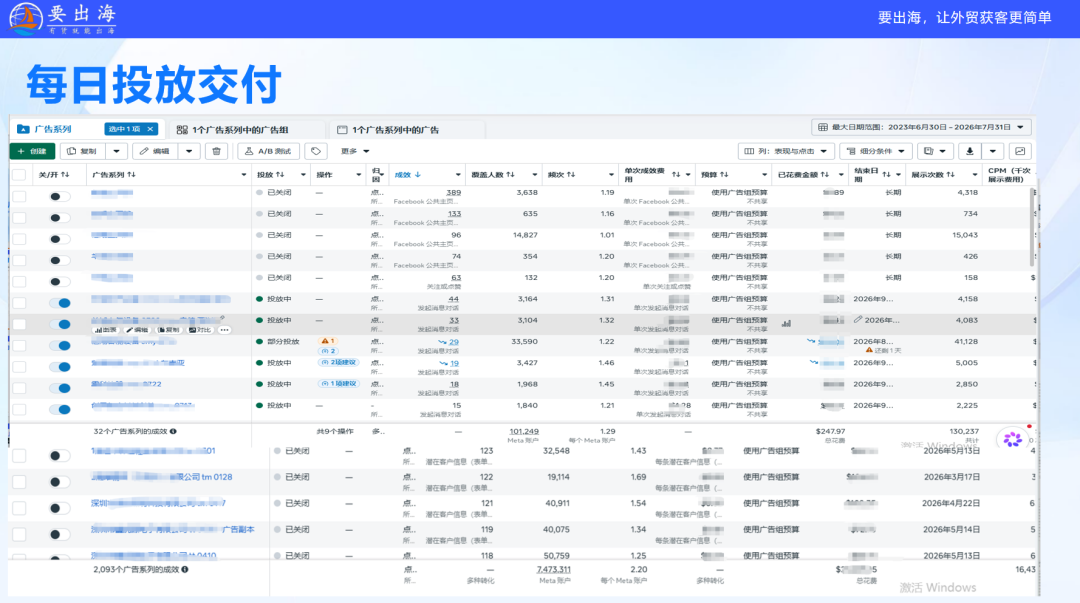Toggle on lower-table campaign with 123 results

point(60,456)
